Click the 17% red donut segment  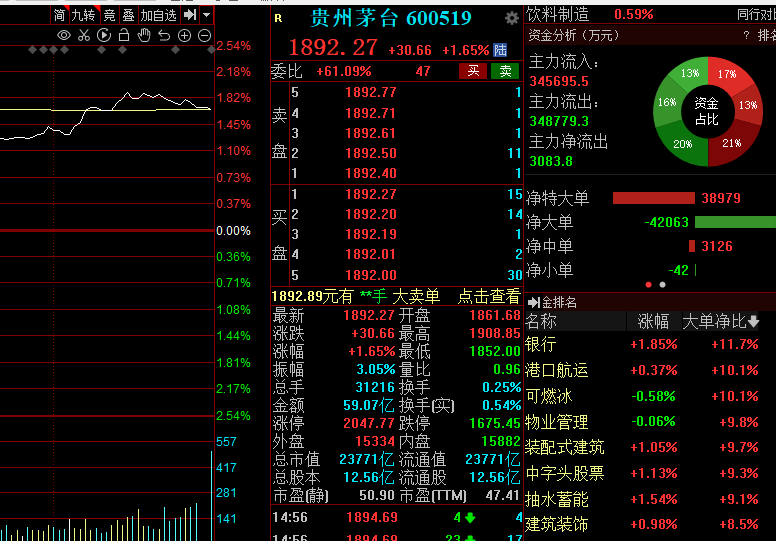click(727, 74)
